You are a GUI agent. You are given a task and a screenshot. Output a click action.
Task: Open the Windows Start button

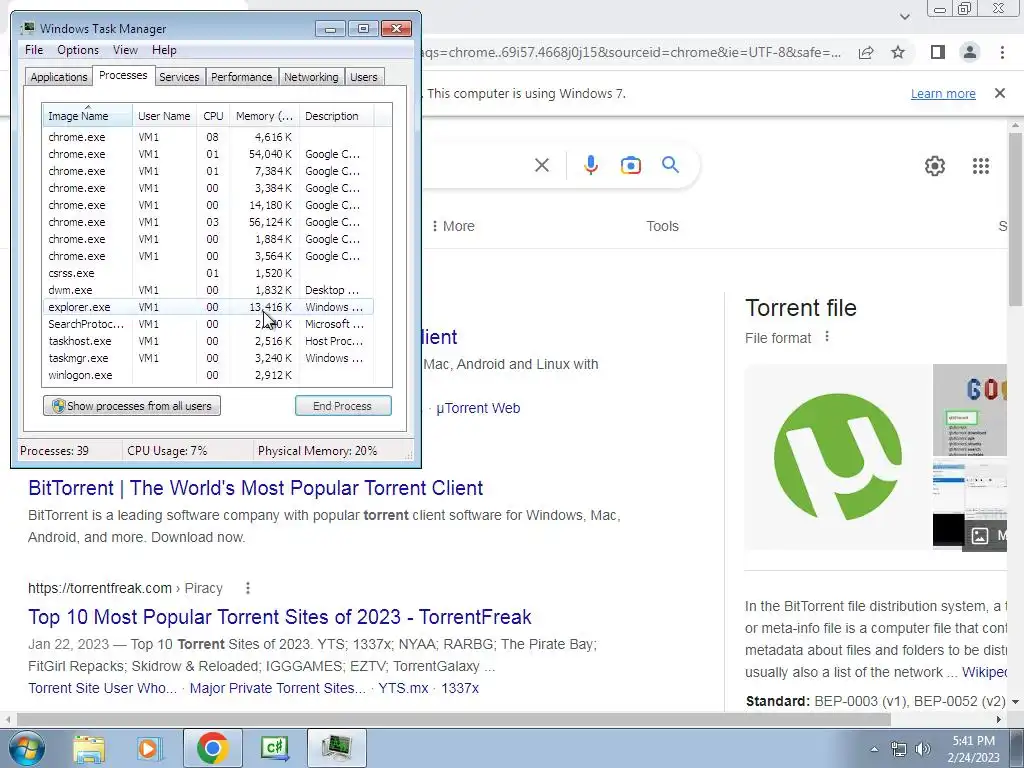click(x=27, y=748)
